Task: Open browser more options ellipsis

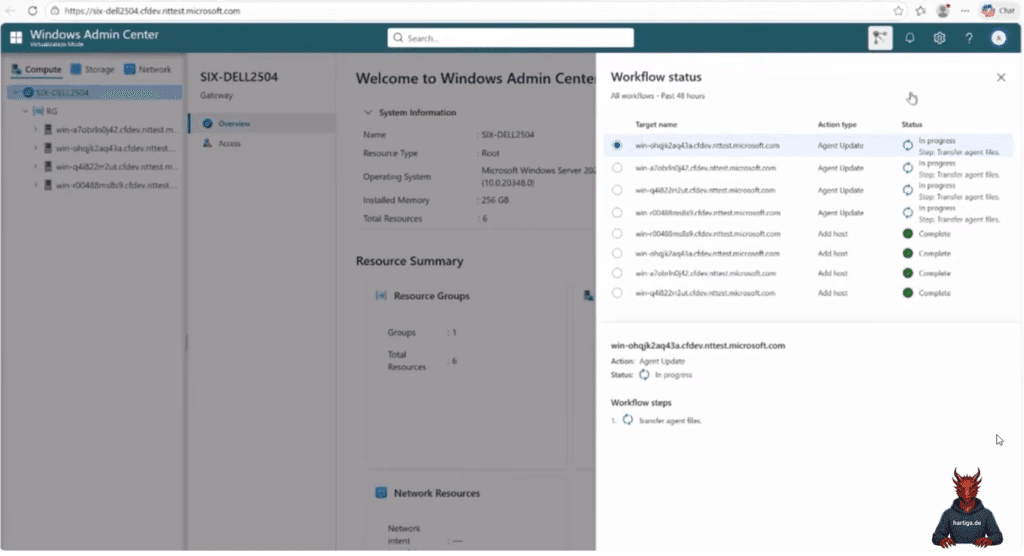Action: (965, 10)
